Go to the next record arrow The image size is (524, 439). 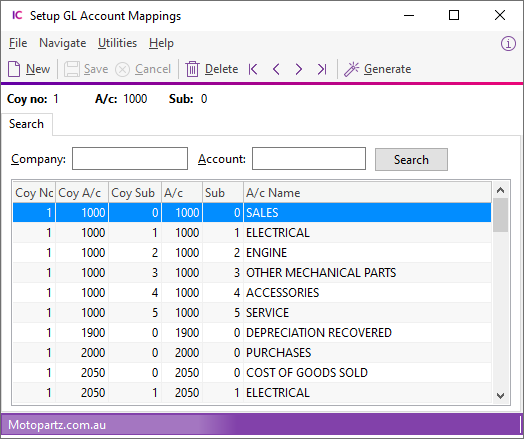pos(299,69)
